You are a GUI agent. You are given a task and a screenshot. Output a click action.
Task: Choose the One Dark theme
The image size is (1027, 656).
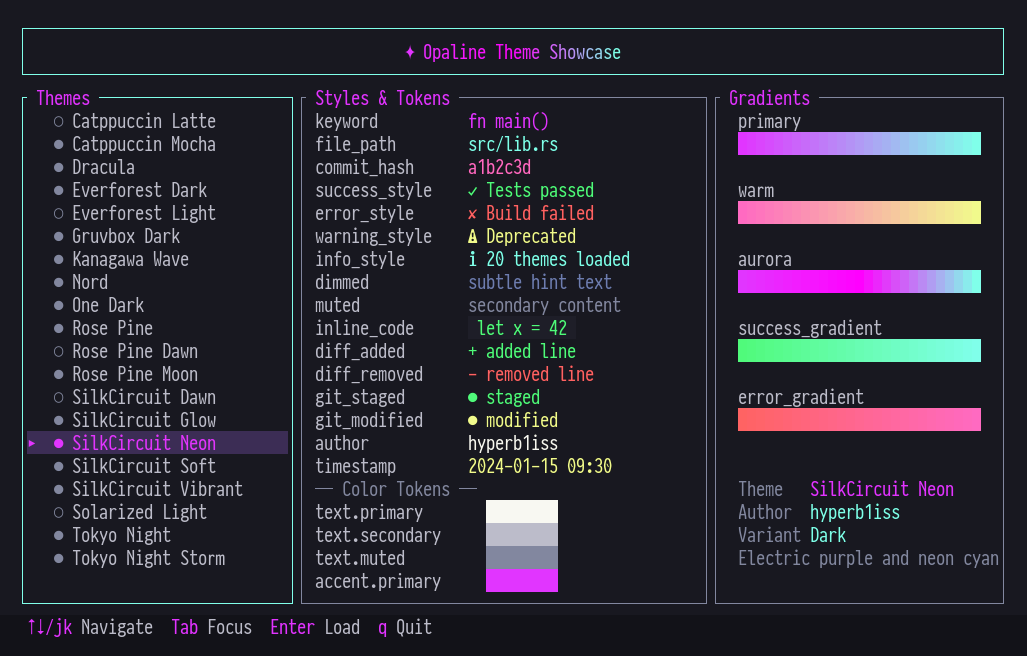coord(157,305)
